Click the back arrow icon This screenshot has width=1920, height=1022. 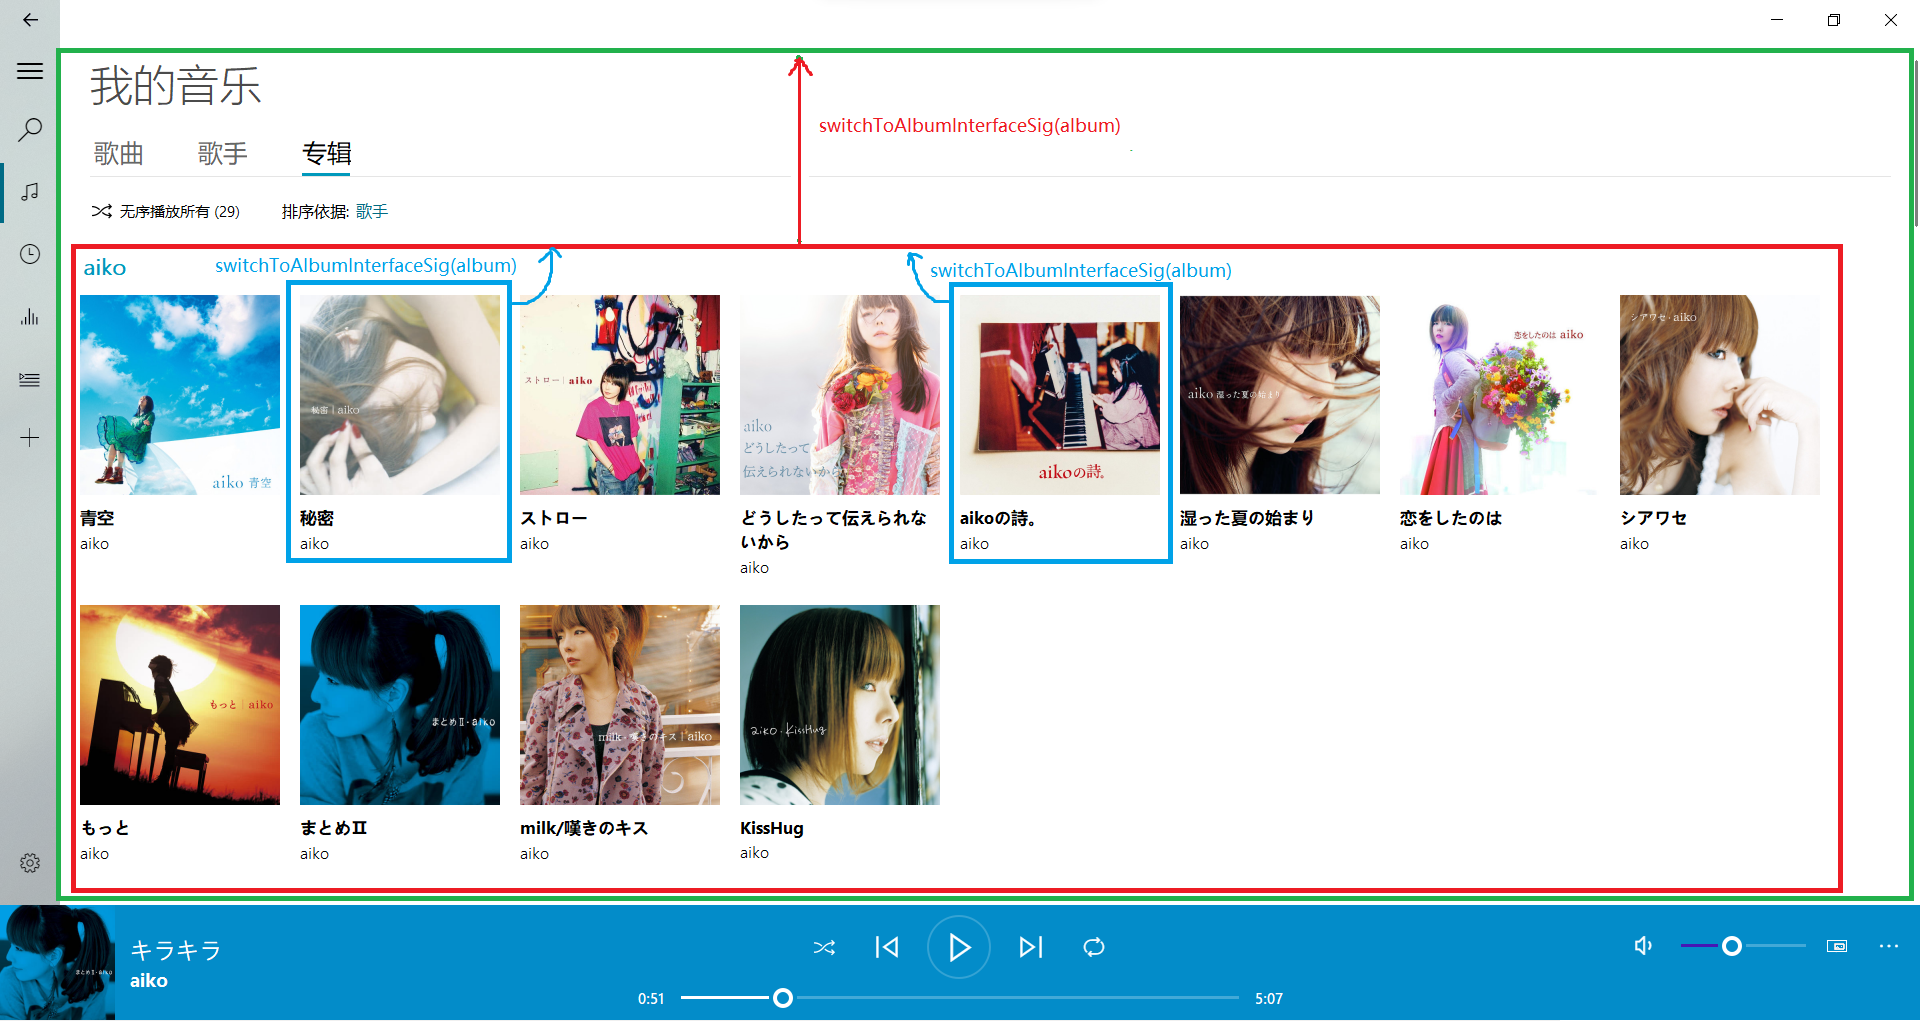click(30, 20)
